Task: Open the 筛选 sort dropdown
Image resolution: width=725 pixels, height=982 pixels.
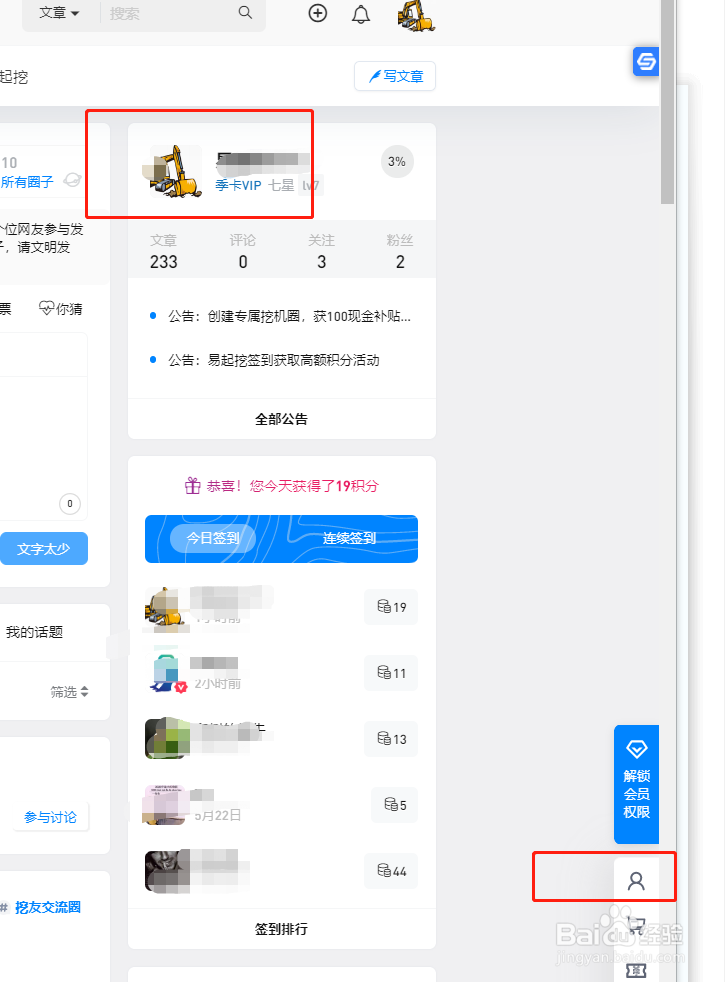Action: tap(69, 692)
